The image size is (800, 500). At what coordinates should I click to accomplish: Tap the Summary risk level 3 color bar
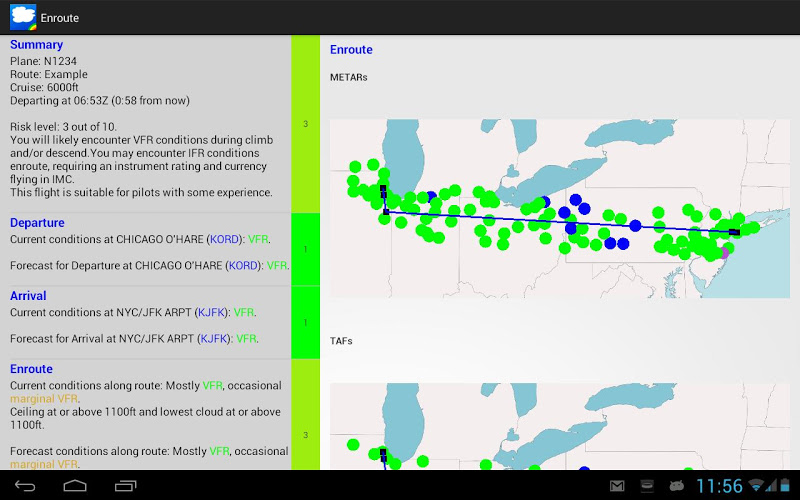click(x=306, y=124)
